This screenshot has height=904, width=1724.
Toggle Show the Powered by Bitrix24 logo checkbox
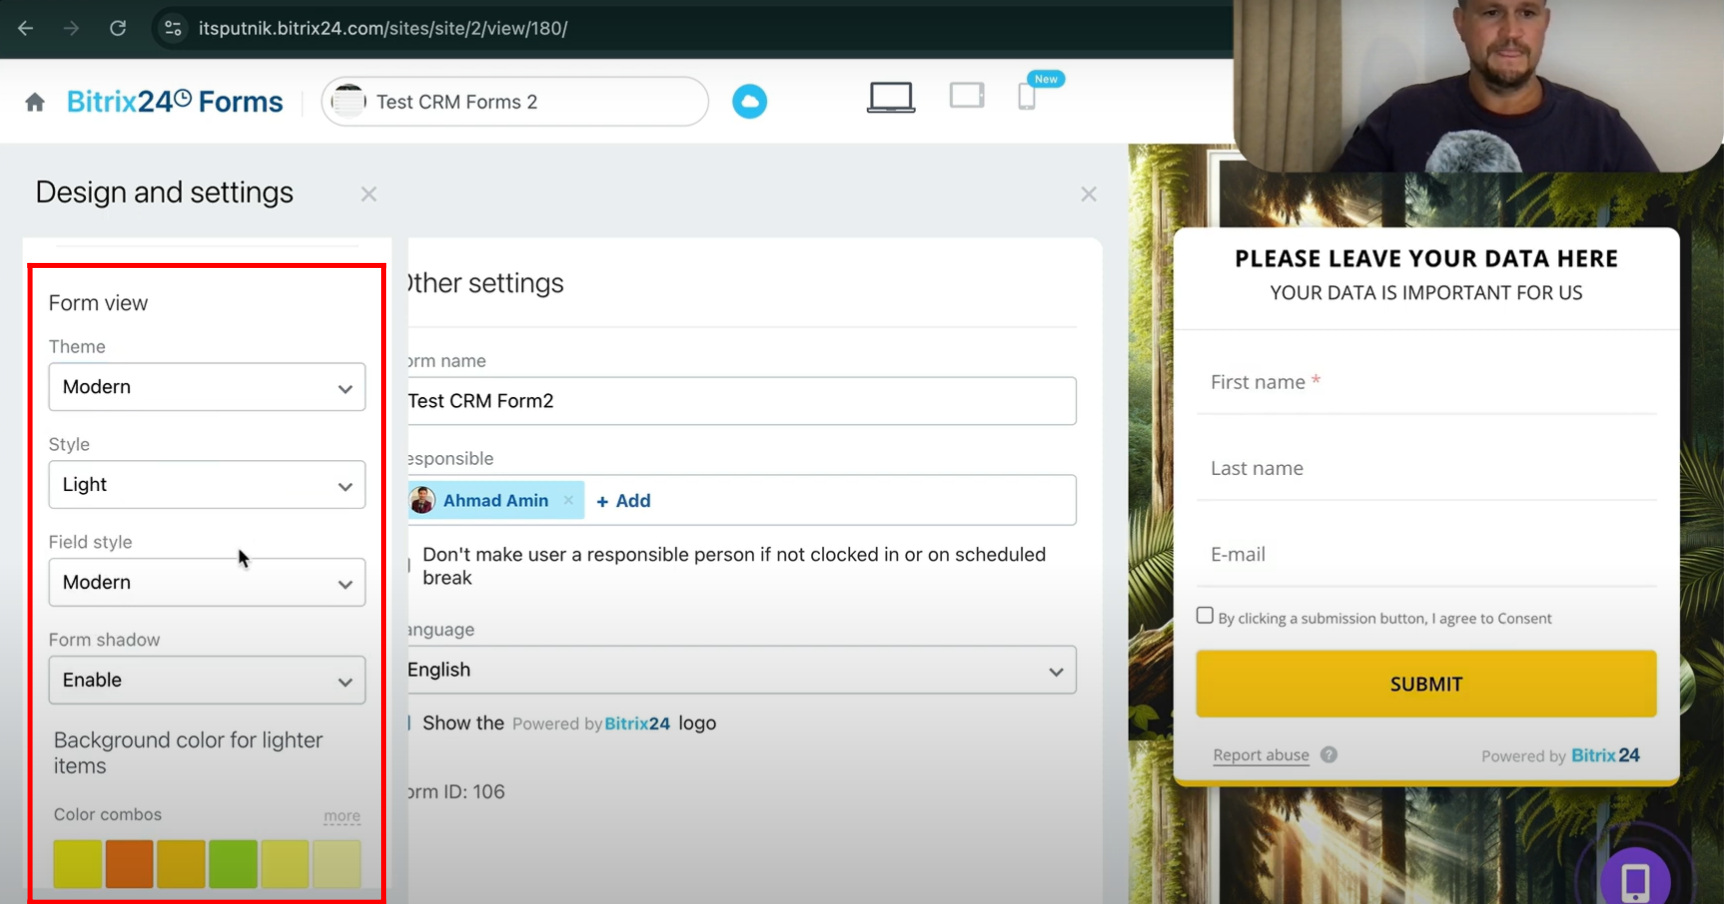(x=409, y=723)
